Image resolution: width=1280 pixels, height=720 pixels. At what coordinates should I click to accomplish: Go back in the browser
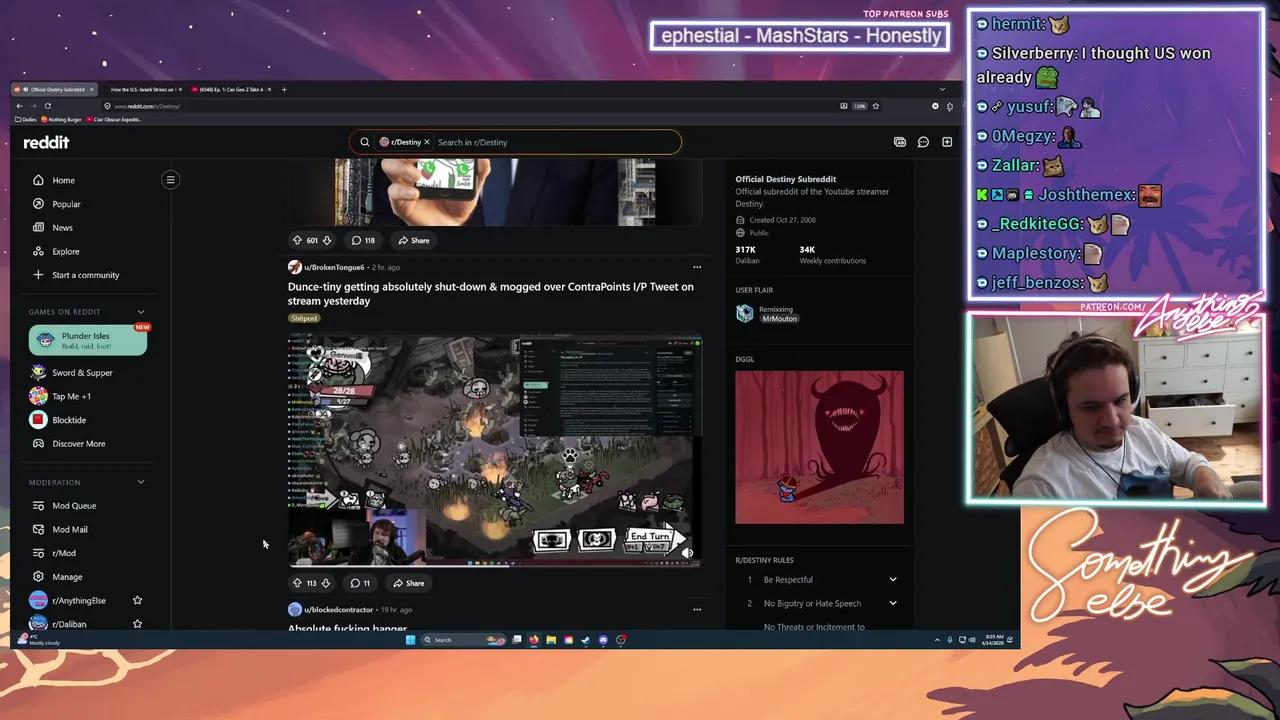[x=19, y=106]
